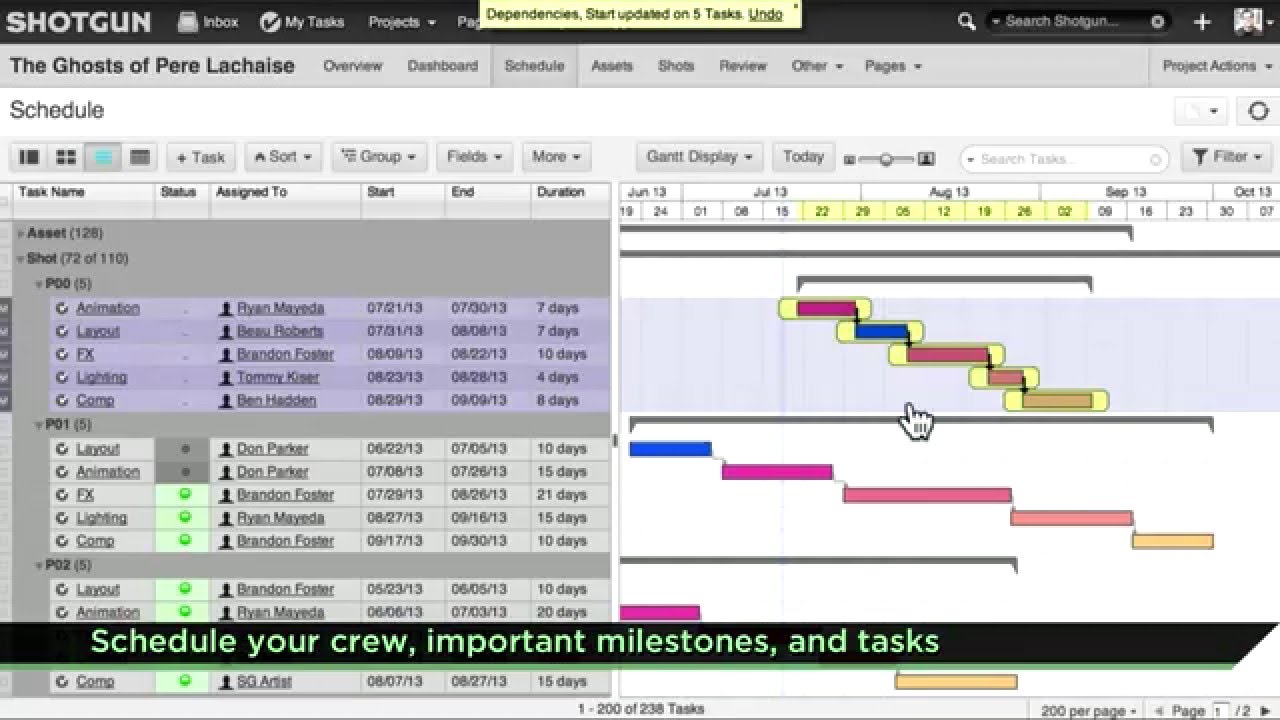Open the Inbox icon
The image size is (1280, 720).
(189, 21)
